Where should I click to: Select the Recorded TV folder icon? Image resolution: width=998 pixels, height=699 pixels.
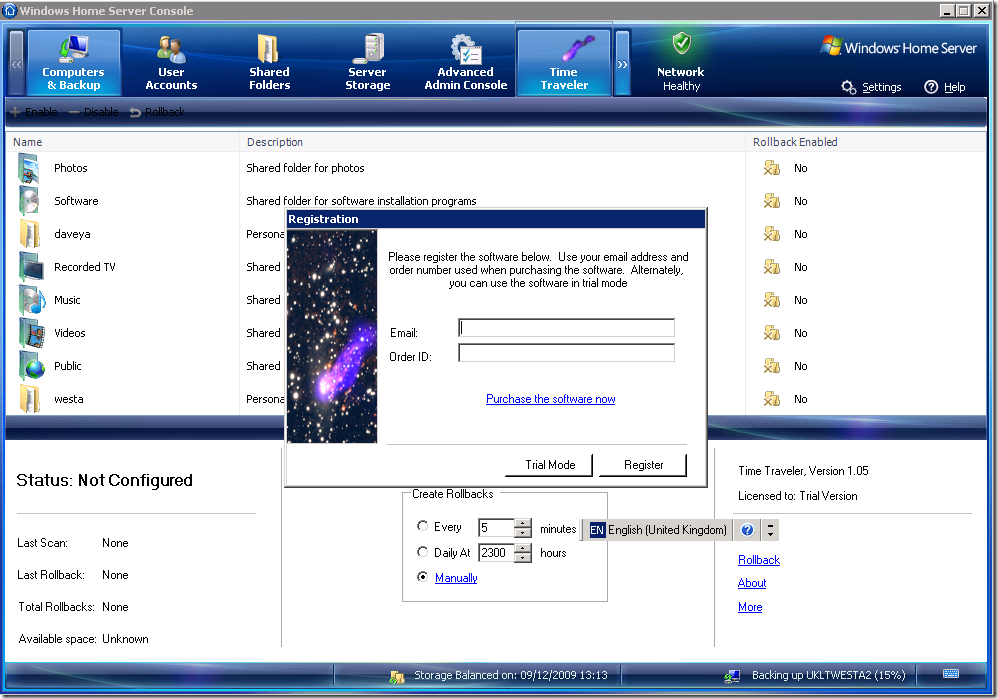pyautogui.click(x=31, y=267)
